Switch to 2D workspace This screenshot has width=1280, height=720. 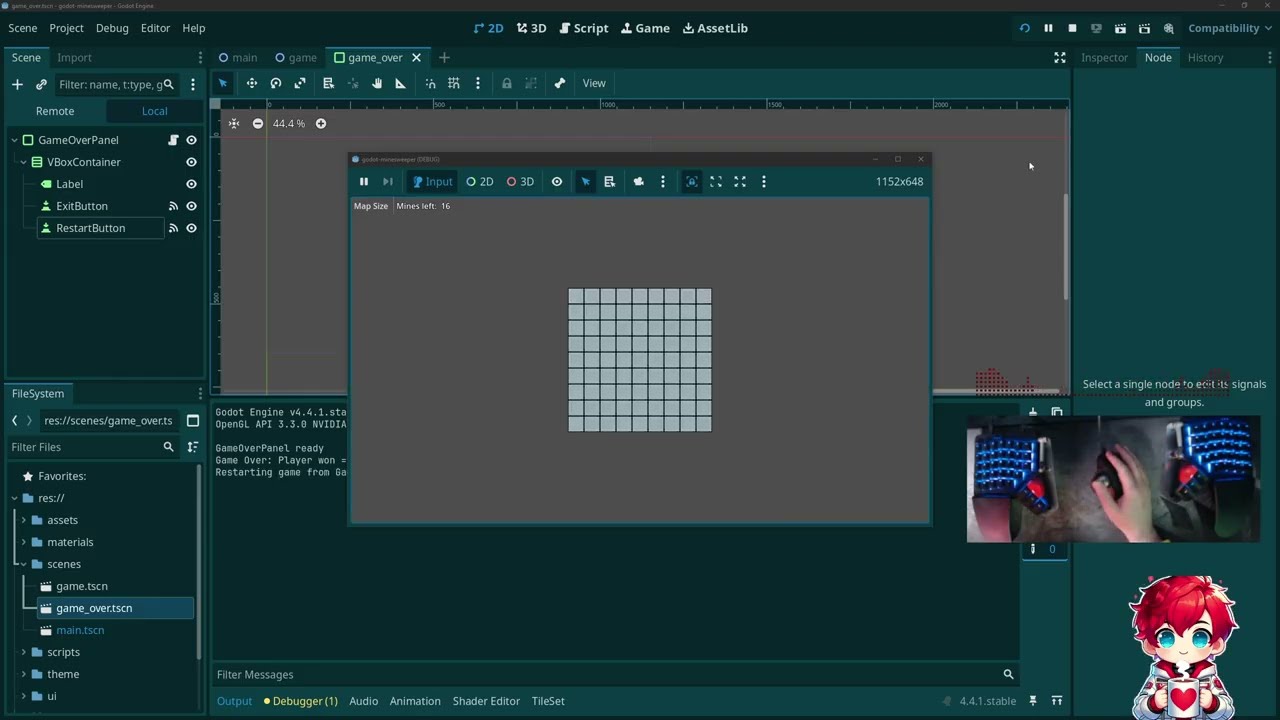click(488, 28)
